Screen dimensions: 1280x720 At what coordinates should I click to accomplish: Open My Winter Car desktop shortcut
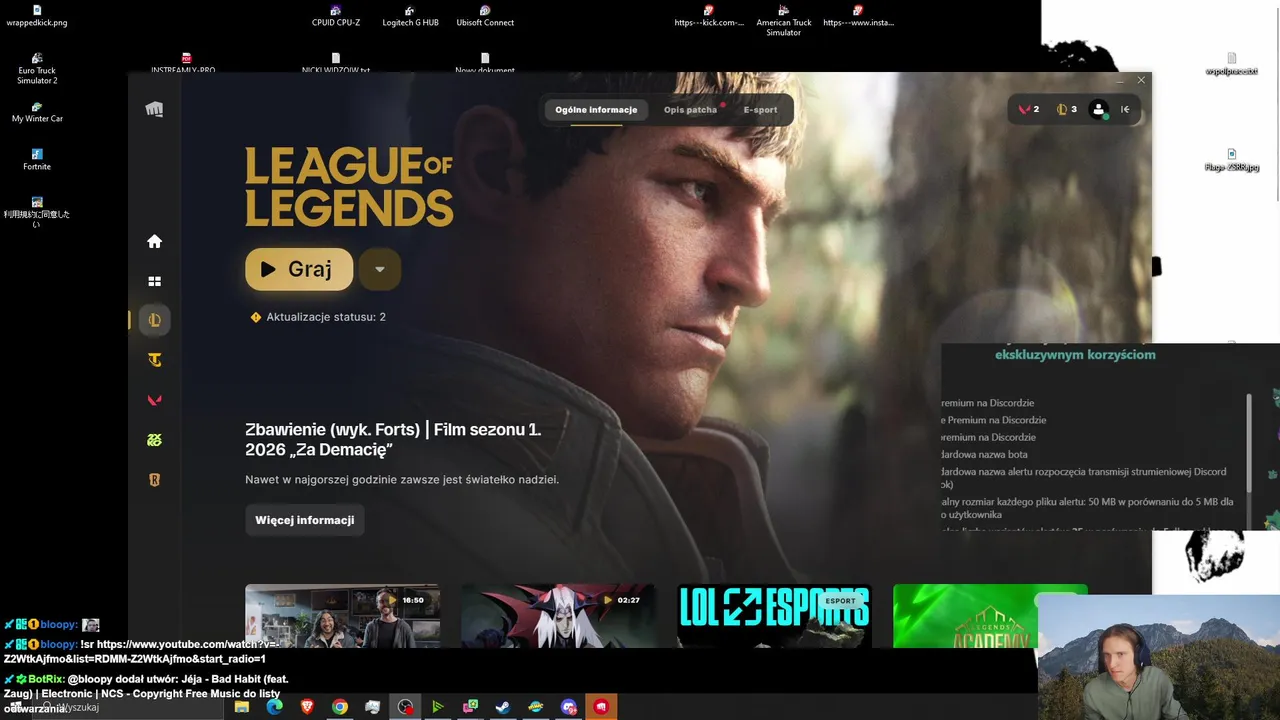point(37,112)
